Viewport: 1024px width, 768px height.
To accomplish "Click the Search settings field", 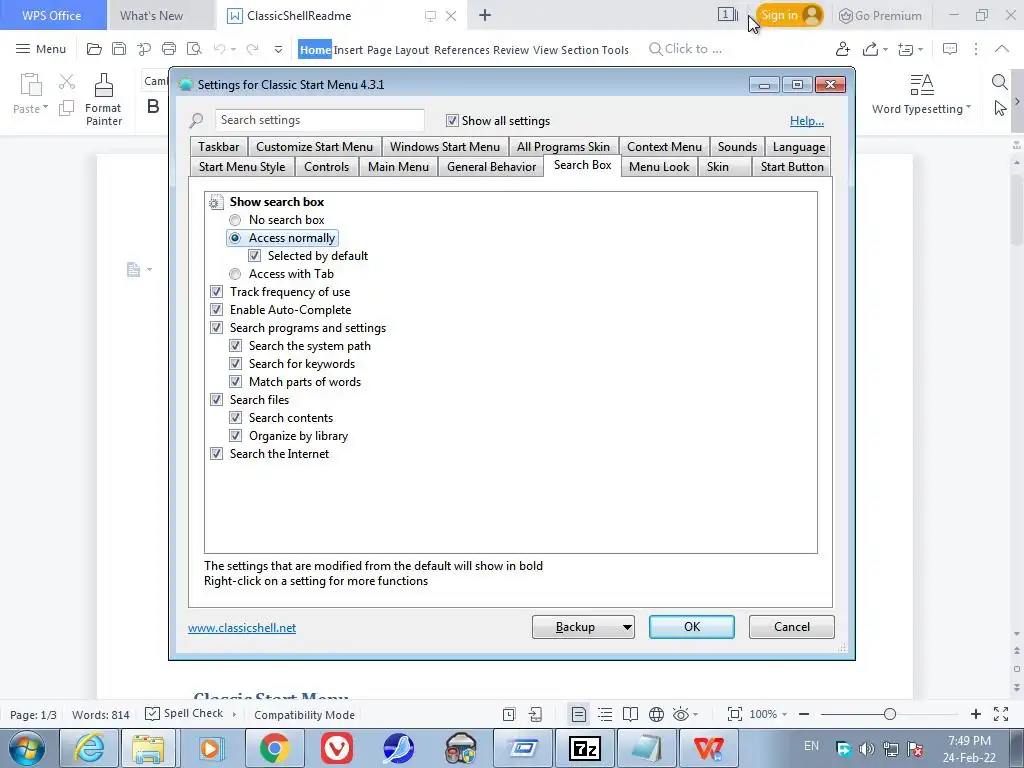I will point(319,120).
